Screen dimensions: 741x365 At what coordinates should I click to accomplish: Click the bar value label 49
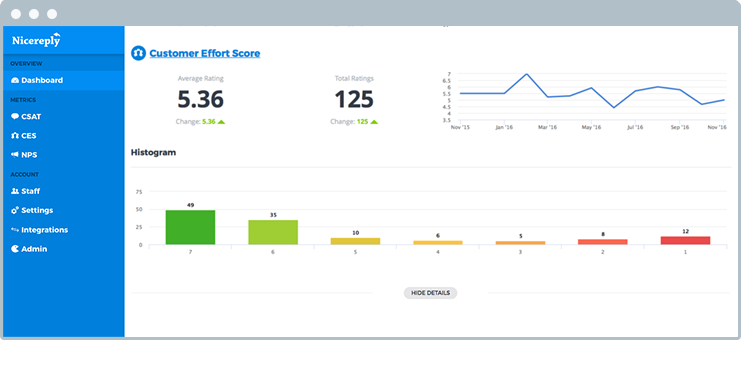coord(190,205)
